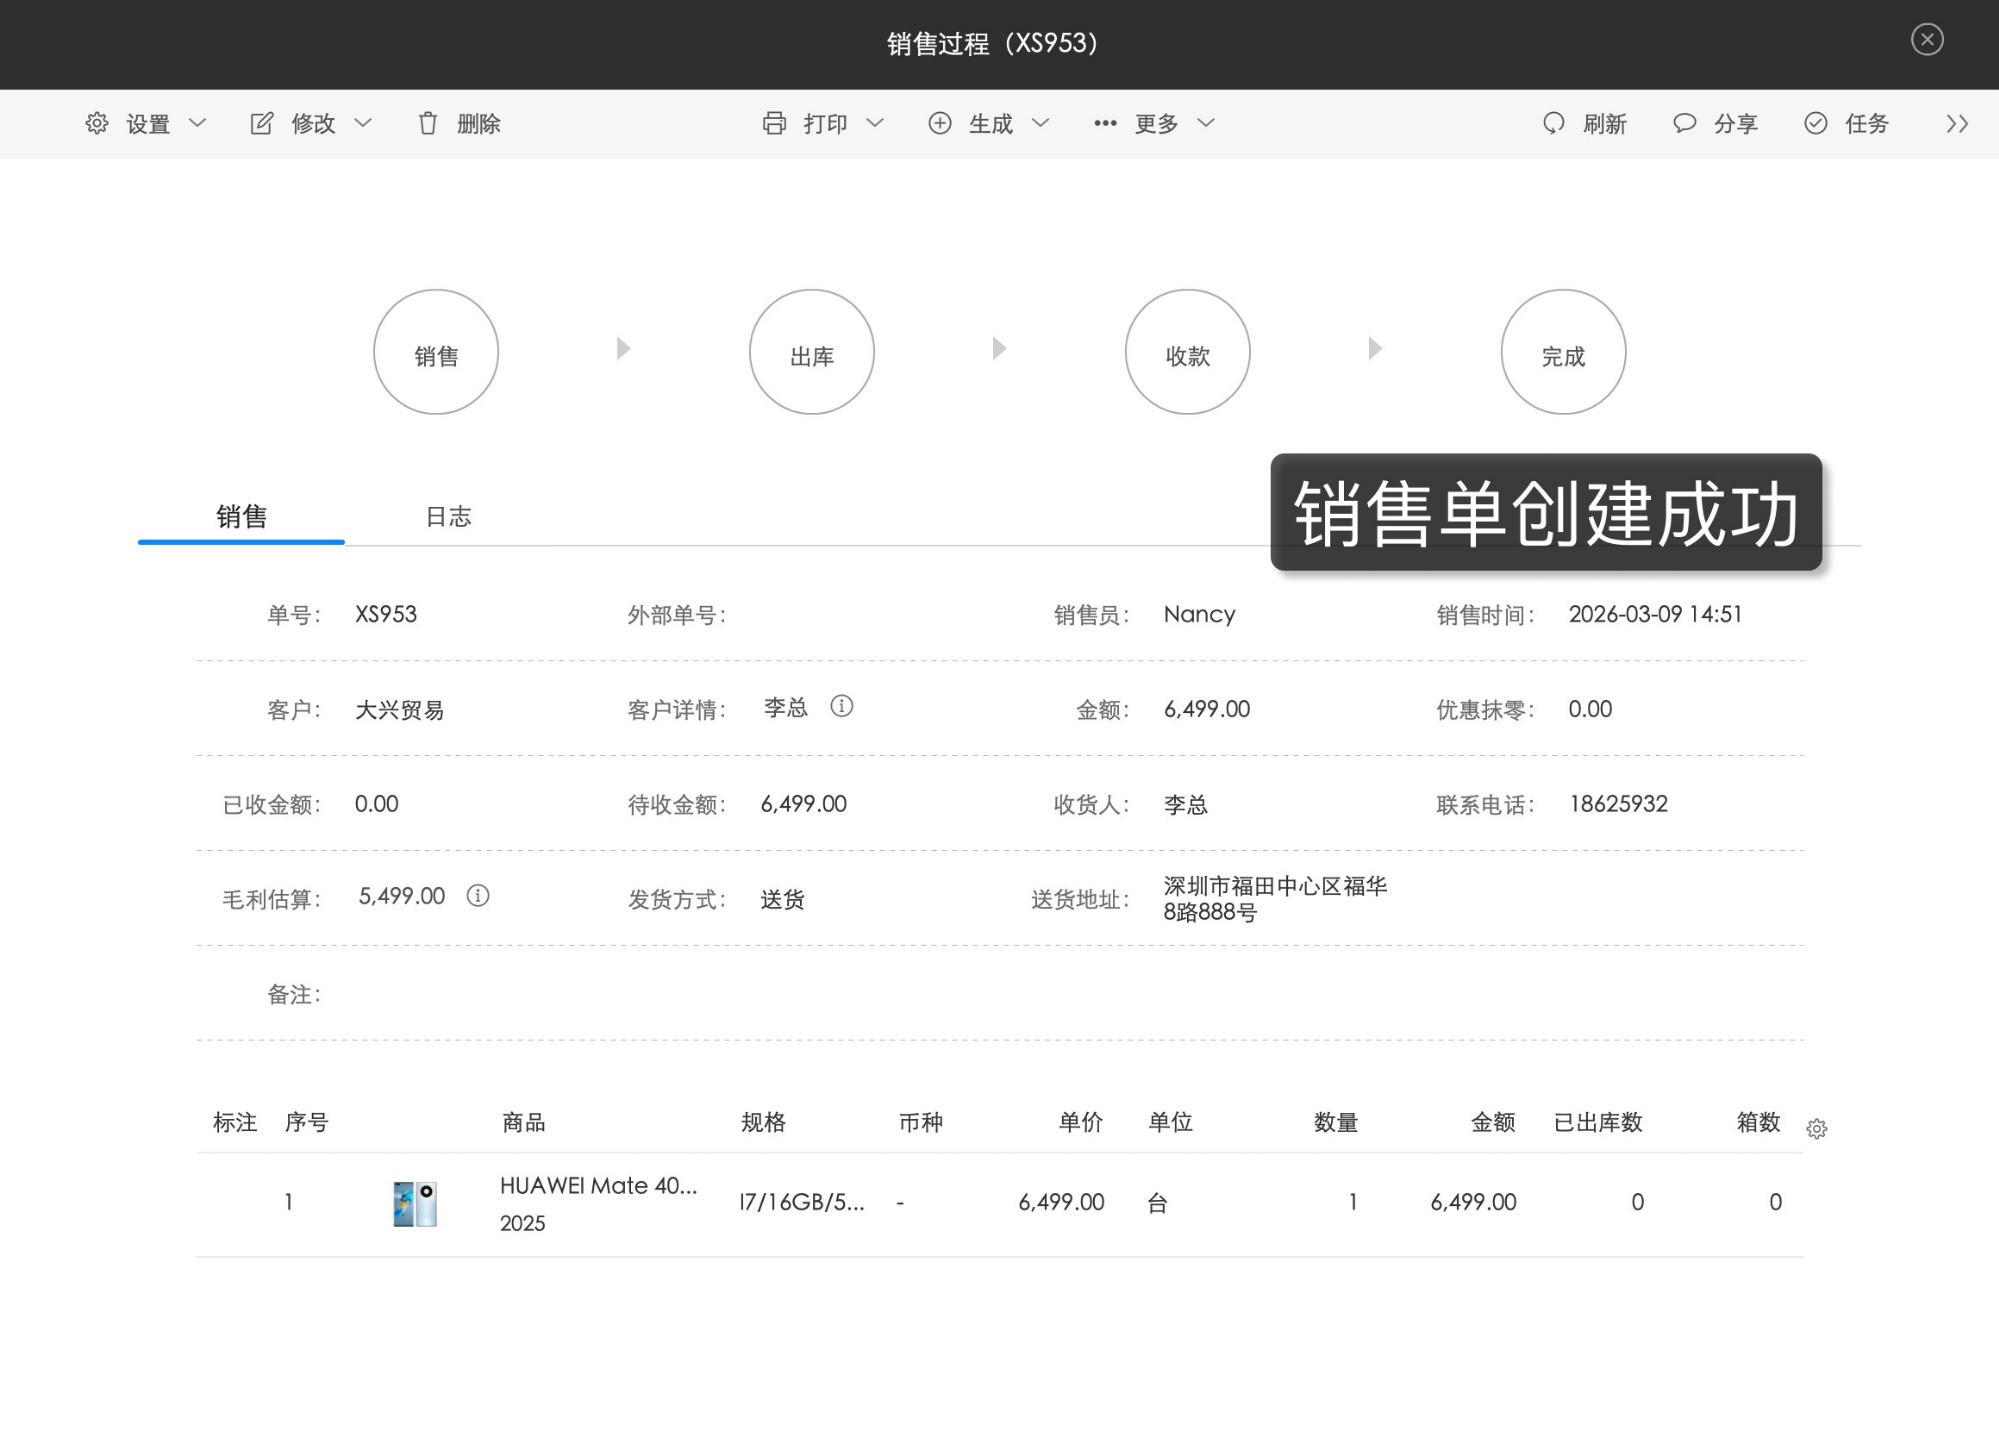Click the 刷新 refresh icon
1999x1434 pixels.
pyautogui.click(x=1553, y=123)
